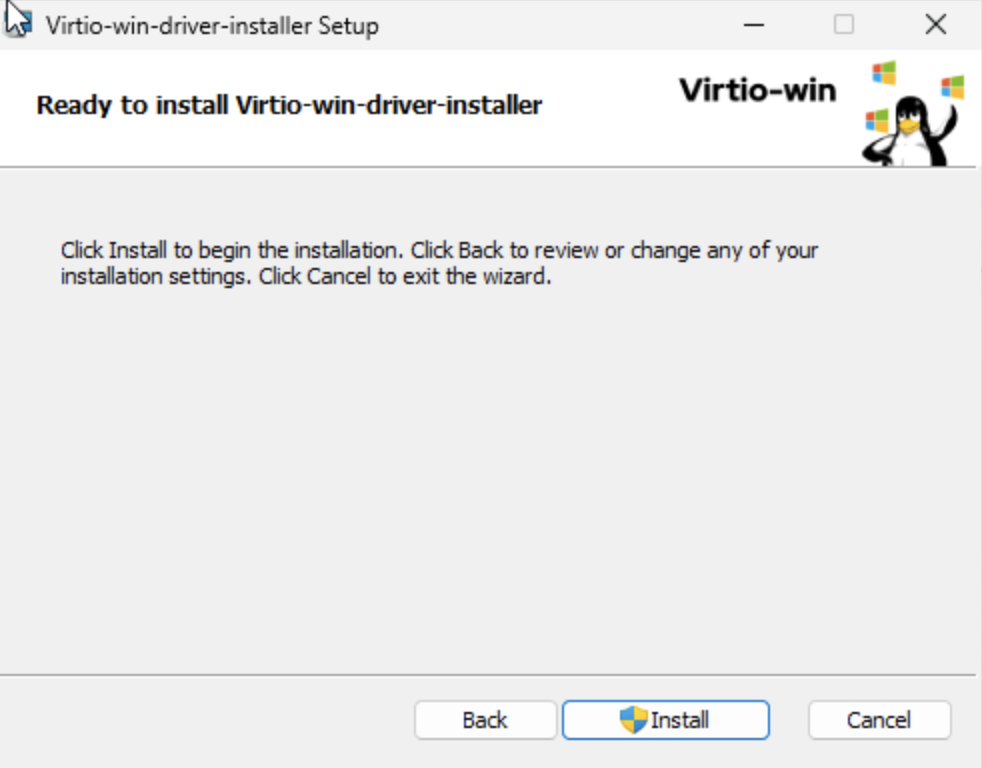Click the UAC shield icon on Install
Viewport: 982px width, 768px height.
[634, 720]
